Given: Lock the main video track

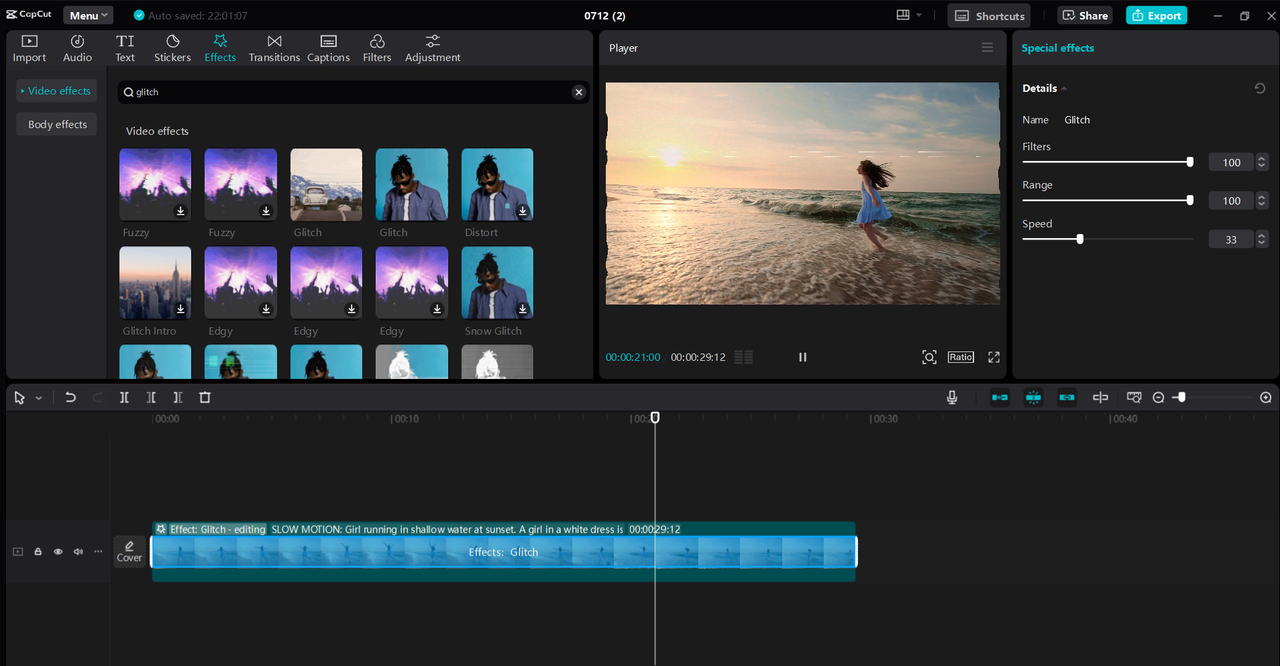Looking at the screenshot, I should 38,551.
